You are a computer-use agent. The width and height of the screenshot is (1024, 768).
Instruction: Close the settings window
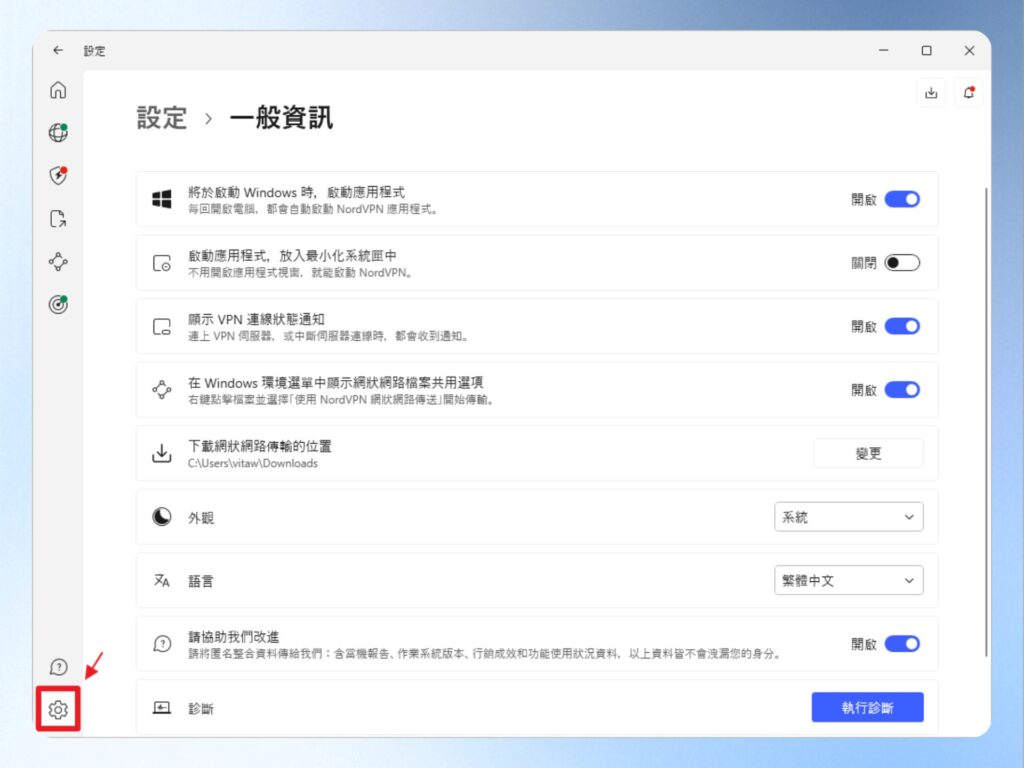point(969,50)
